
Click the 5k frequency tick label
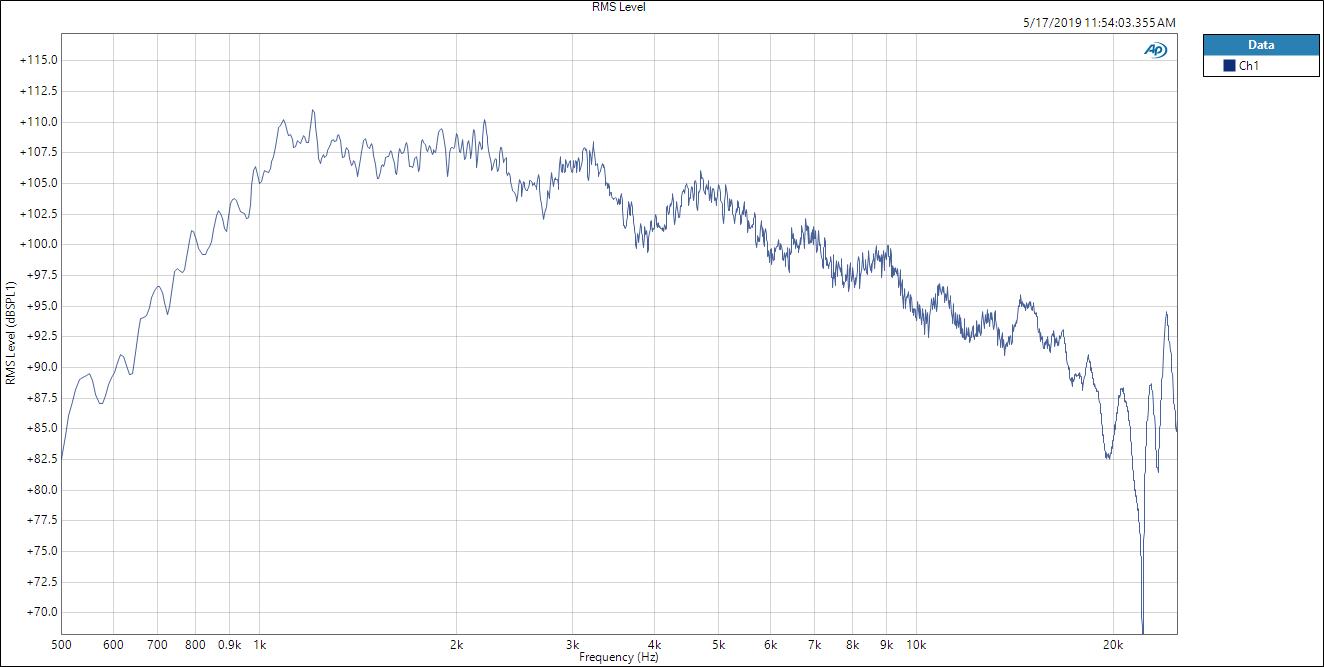(x=718, y=645)
